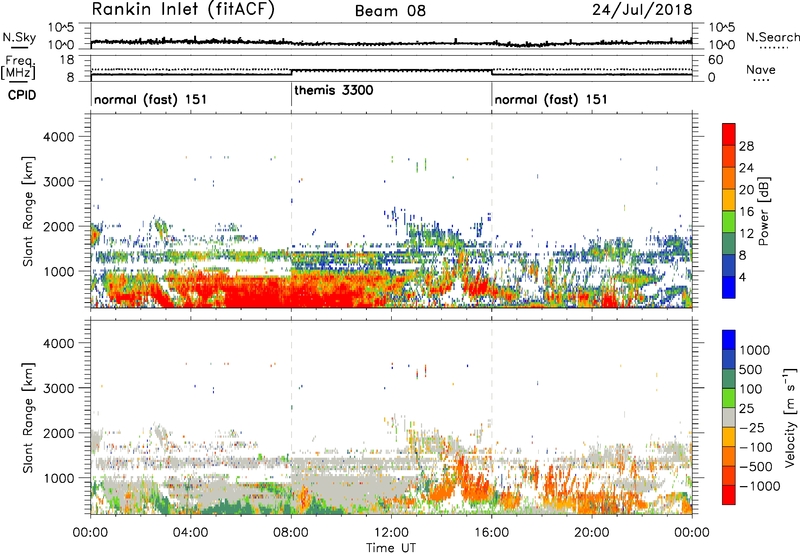Screen dimensions: 800x554
Task: Click the 'Time UT' axis label
Action: [x=391, y=548]
